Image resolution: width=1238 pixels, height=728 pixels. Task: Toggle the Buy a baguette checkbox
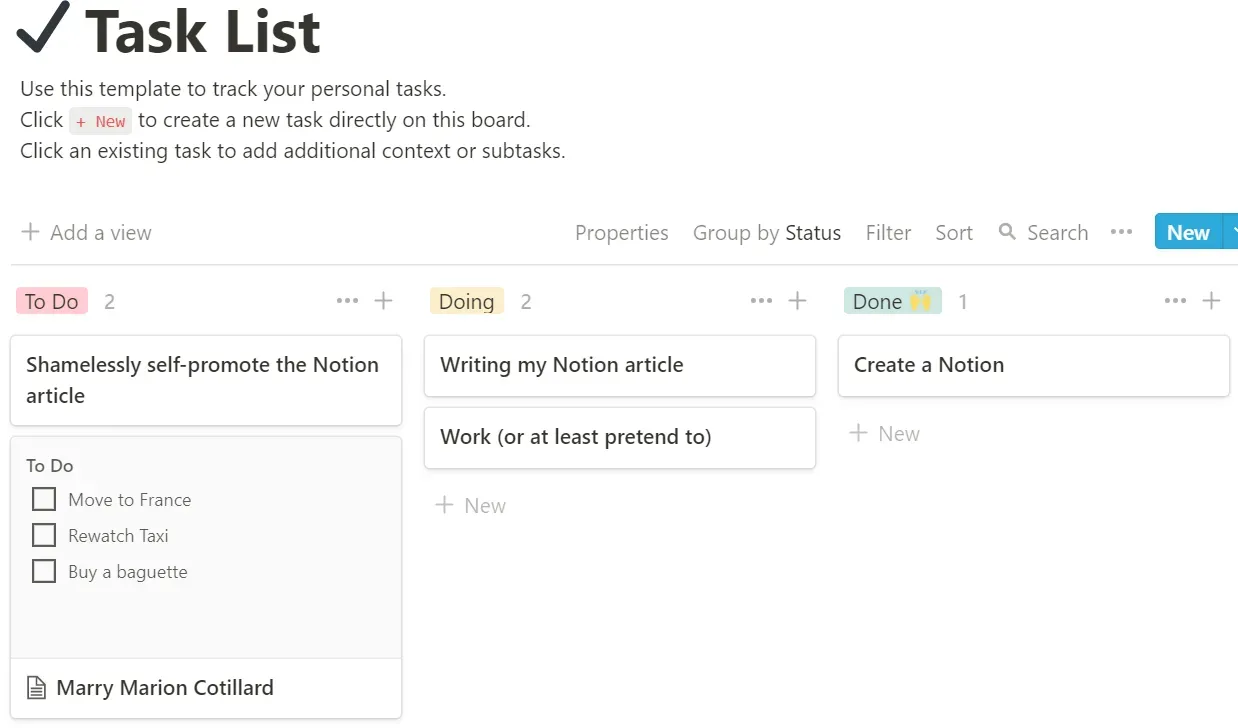pos(44,571)
